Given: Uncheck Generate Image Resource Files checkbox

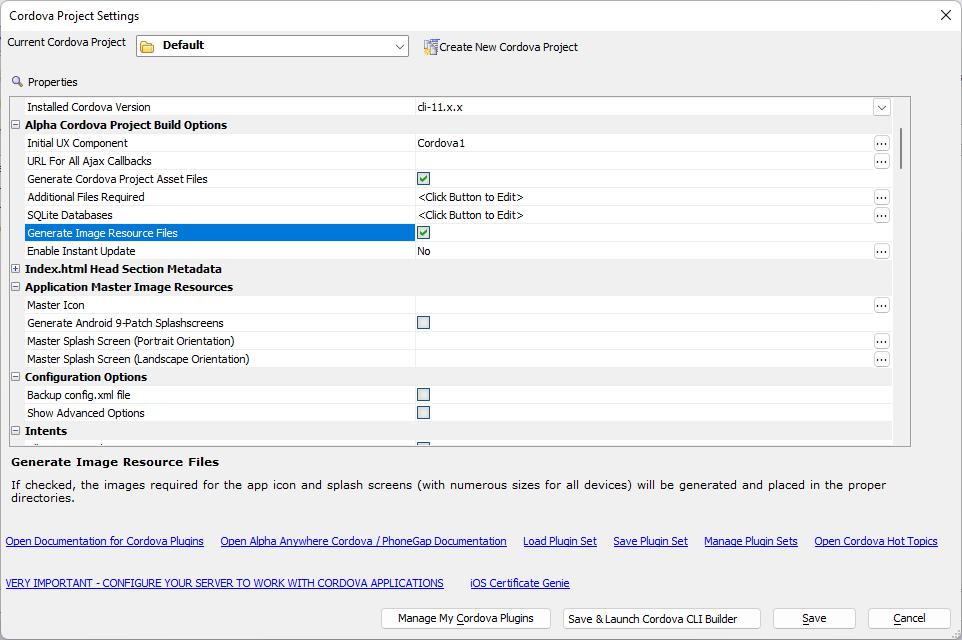Looking at the screenshot, I should click(423, 233).
